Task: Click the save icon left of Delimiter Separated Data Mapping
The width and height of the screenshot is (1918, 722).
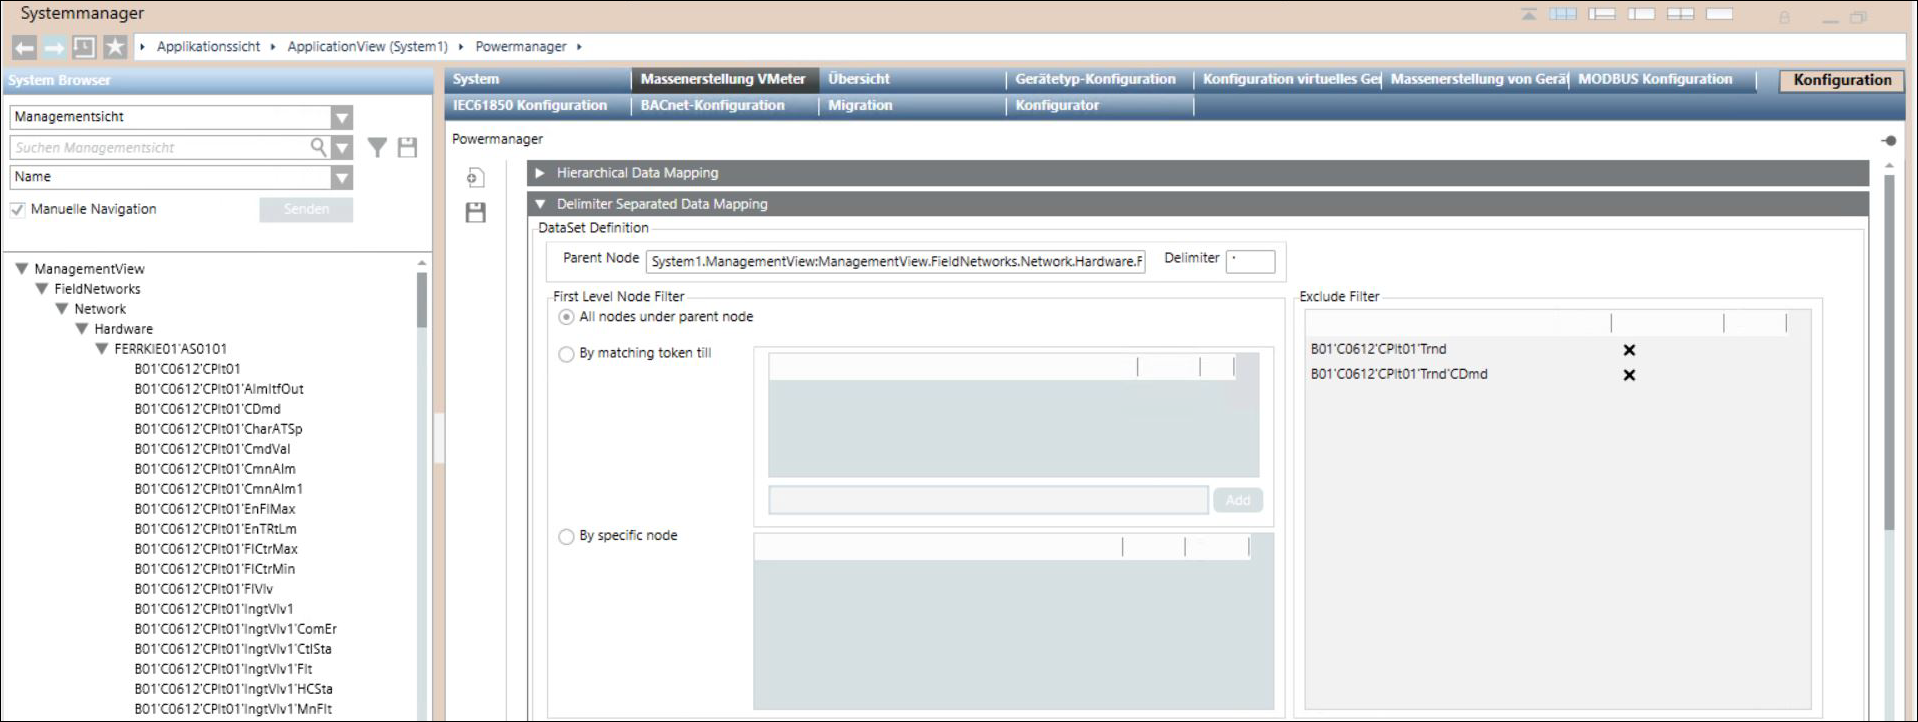Action: (x=475, y=212)
